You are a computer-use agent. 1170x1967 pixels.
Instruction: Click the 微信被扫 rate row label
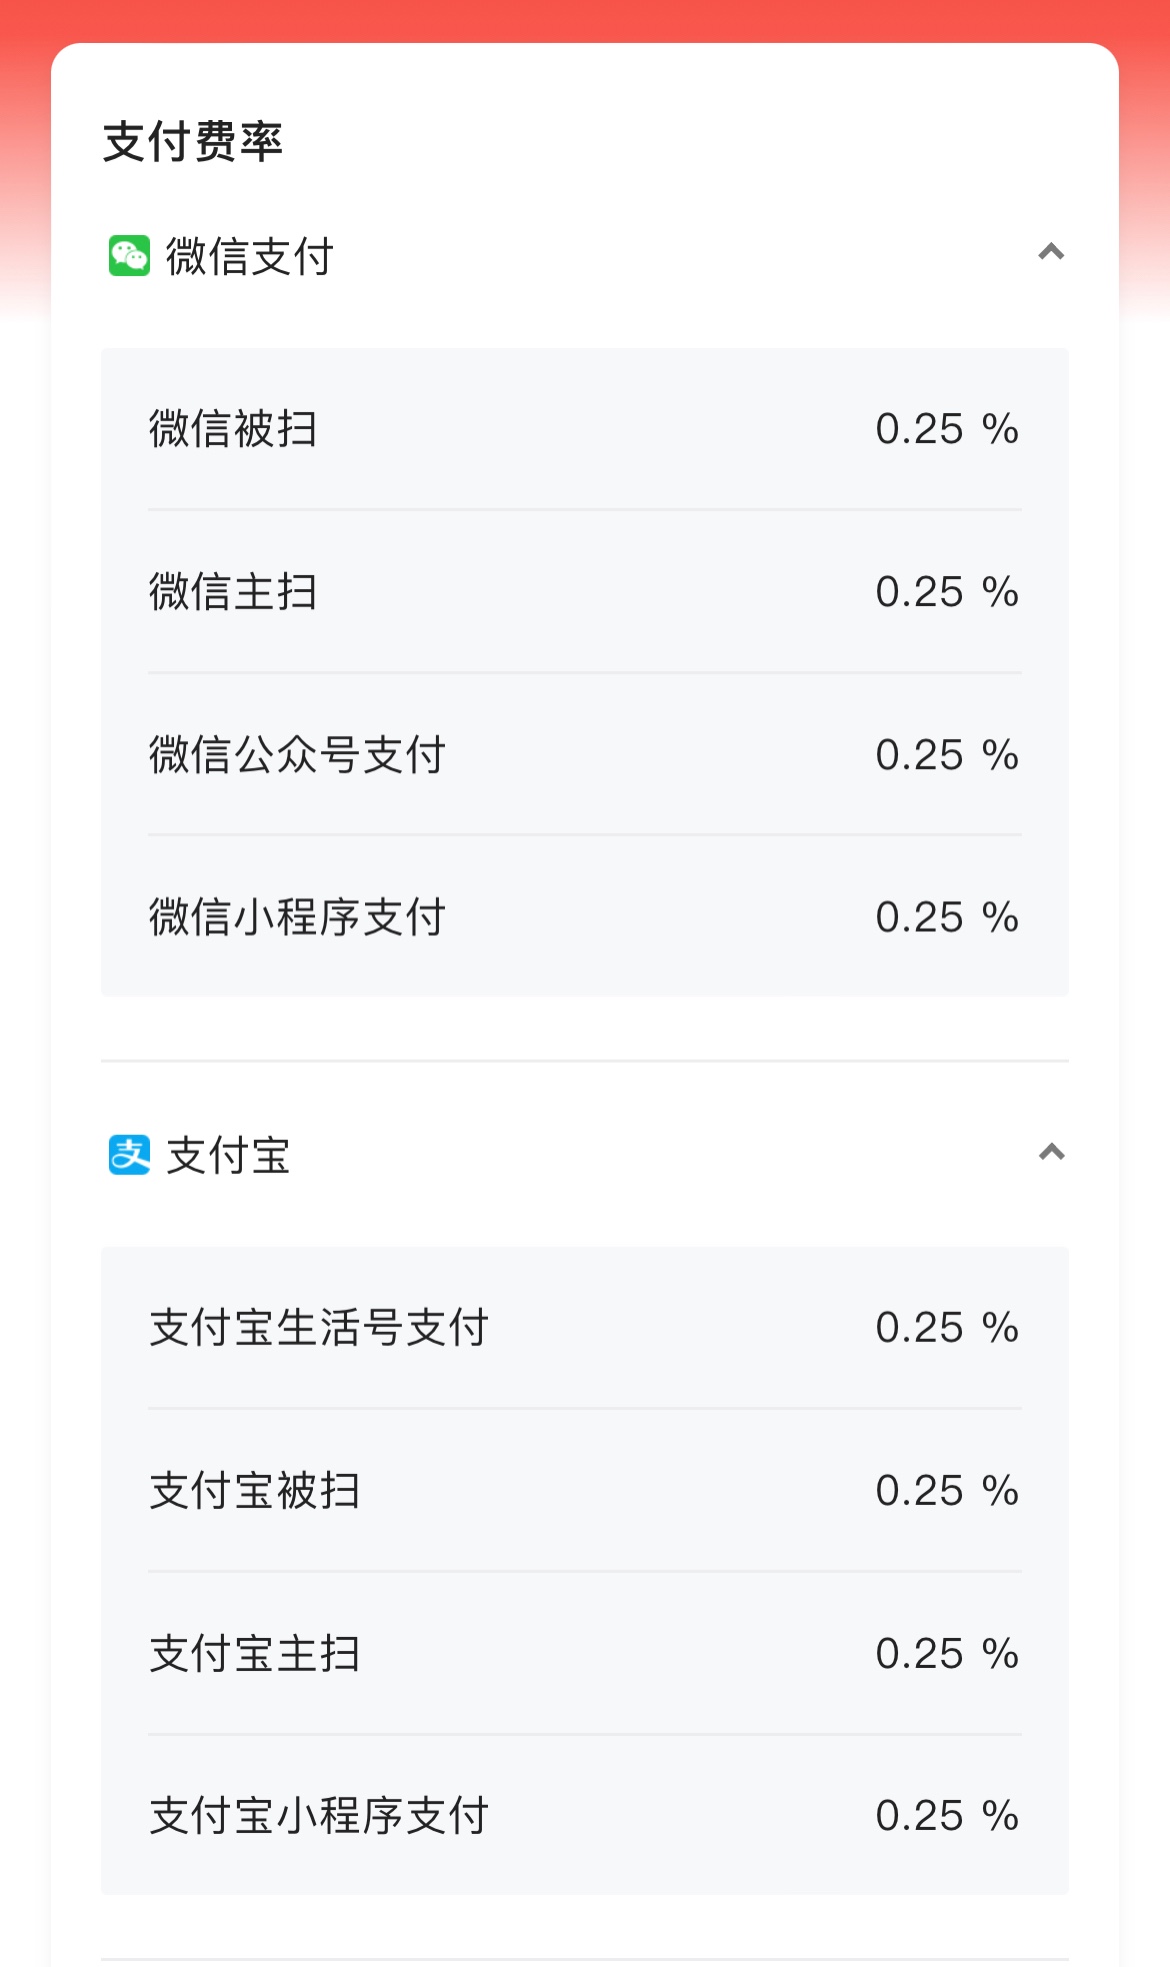point(233,429)
